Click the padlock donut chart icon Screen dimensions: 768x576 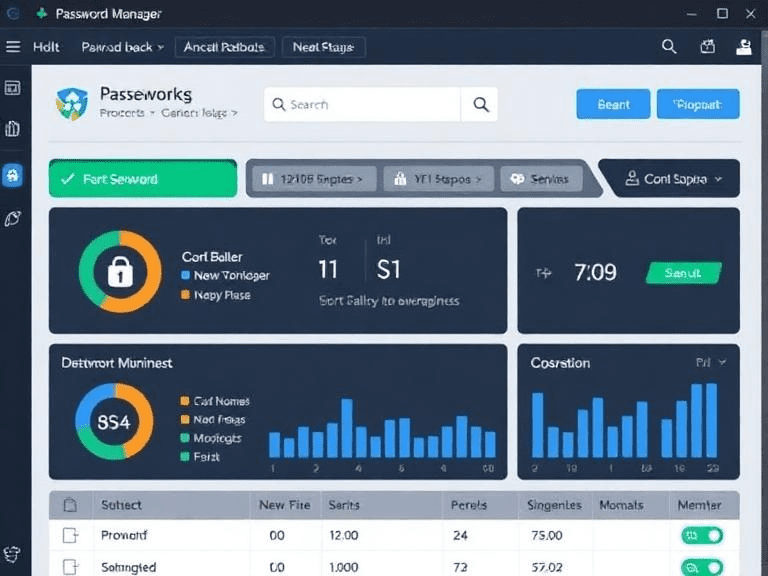[x=120, y=272]
